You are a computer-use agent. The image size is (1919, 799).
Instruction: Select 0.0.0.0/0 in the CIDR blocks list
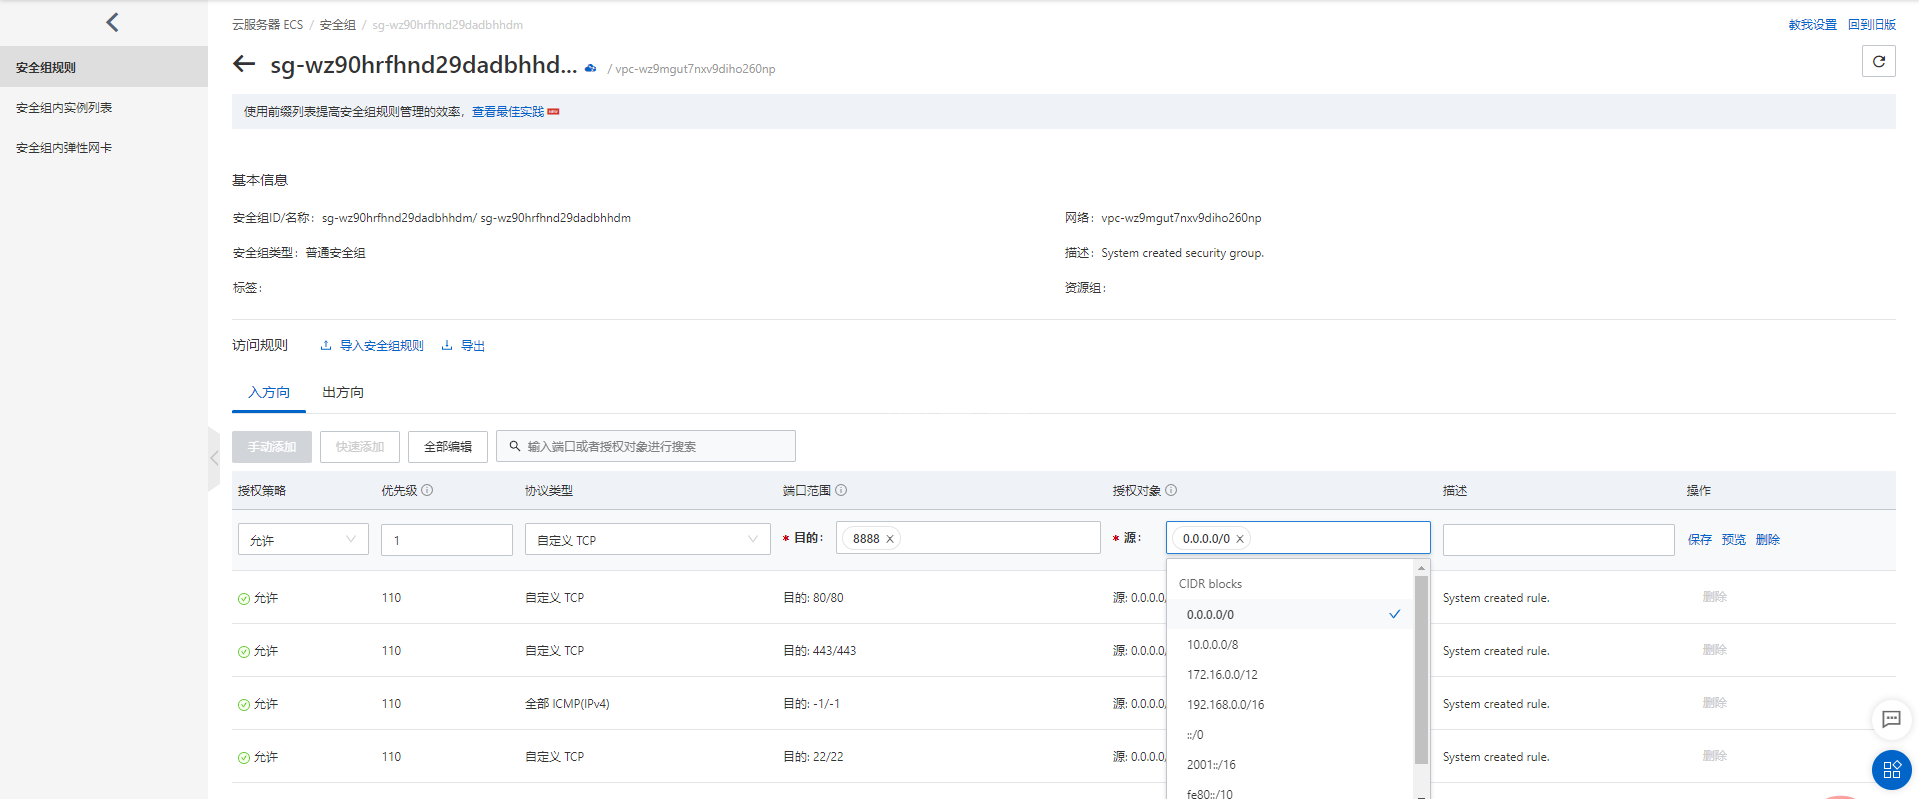[1291, 614]
